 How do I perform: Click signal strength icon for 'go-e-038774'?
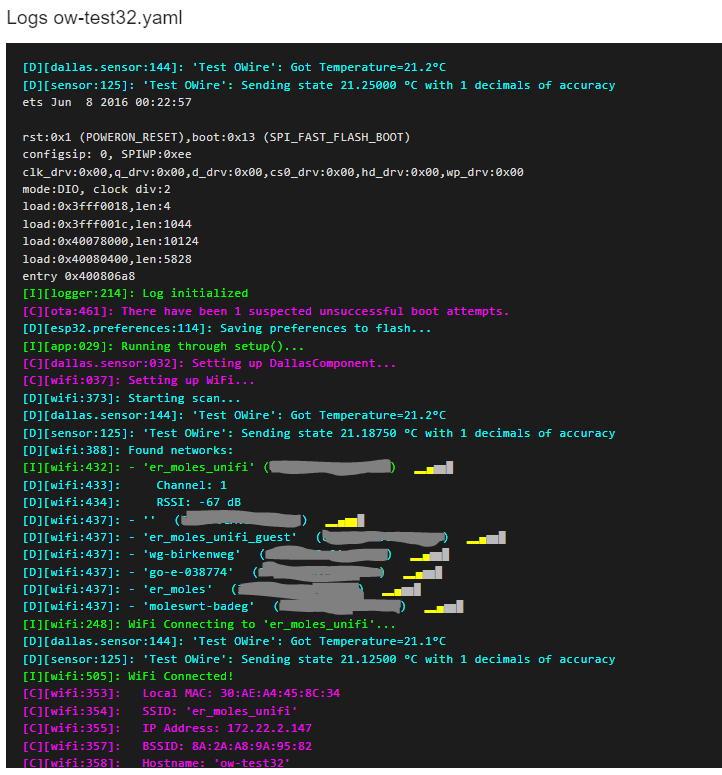(422, 572)
